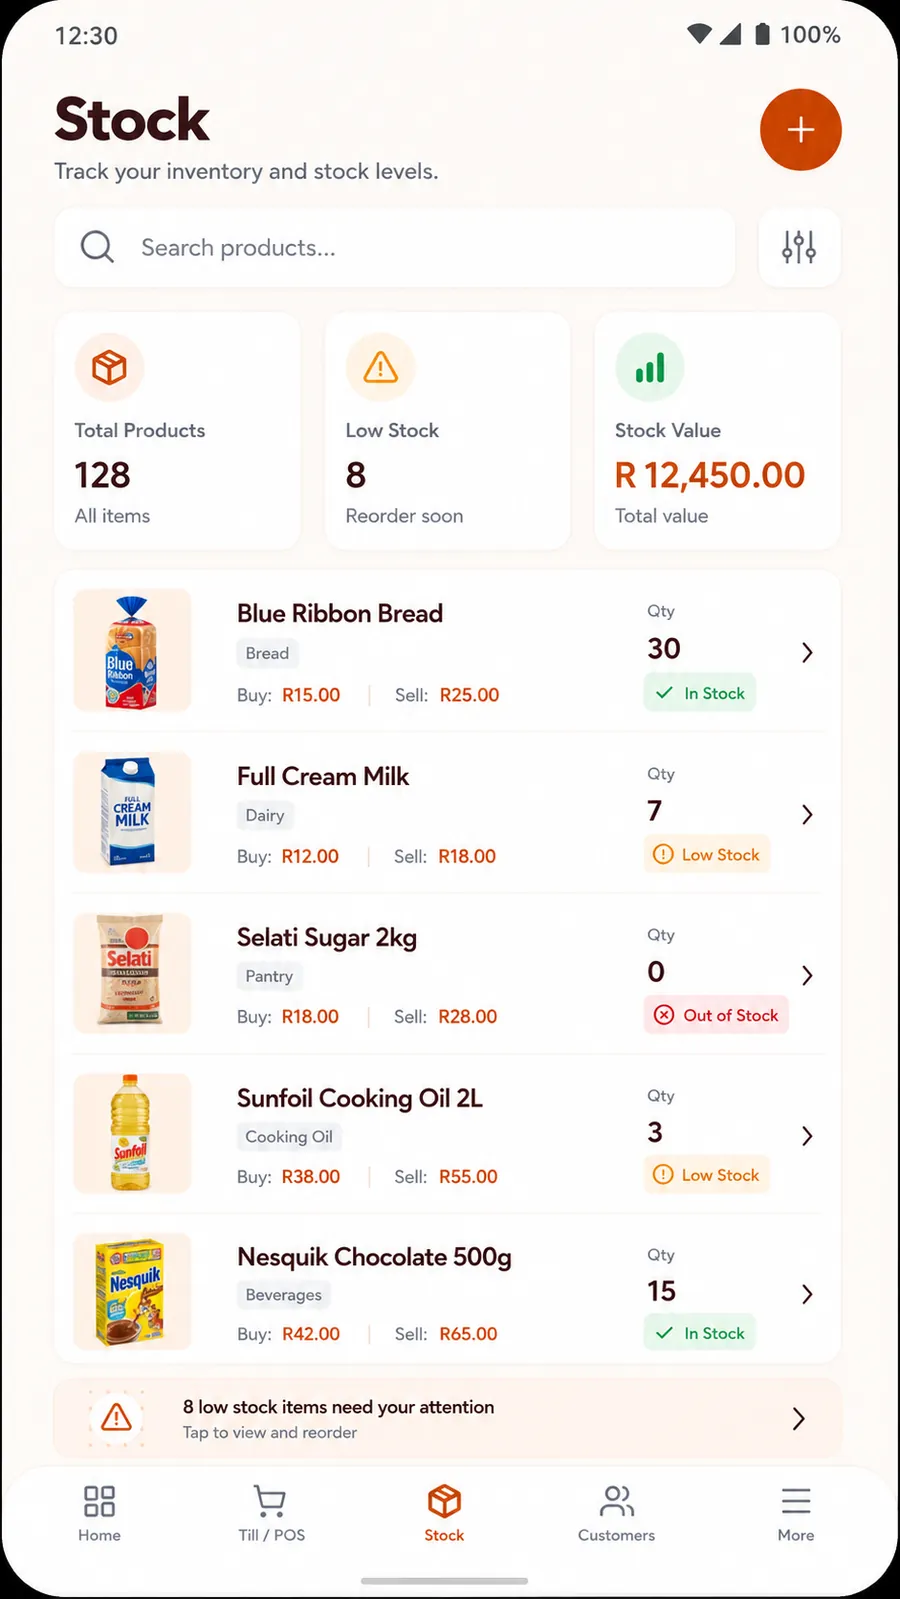
Task: Click the search magnifier icon
Action: coord(97,247)
